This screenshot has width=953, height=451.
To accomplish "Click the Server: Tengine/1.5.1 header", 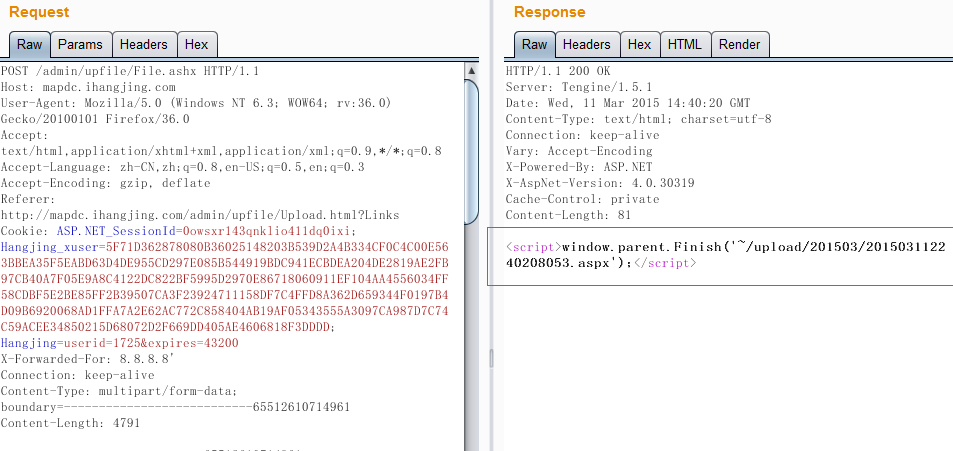I will point(579,87).
